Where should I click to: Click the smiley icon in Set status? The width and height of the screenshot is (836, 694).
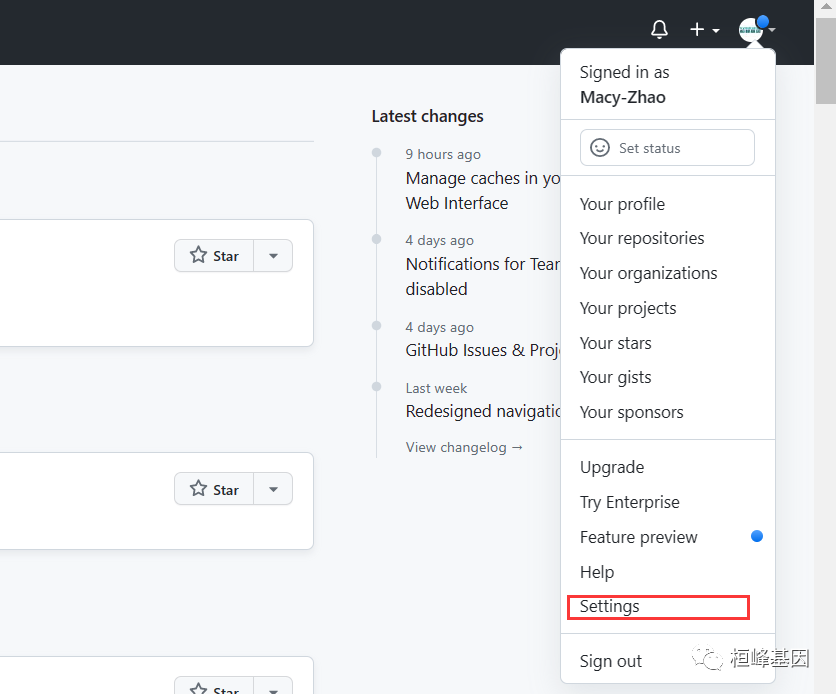click(x=600, y=148)
